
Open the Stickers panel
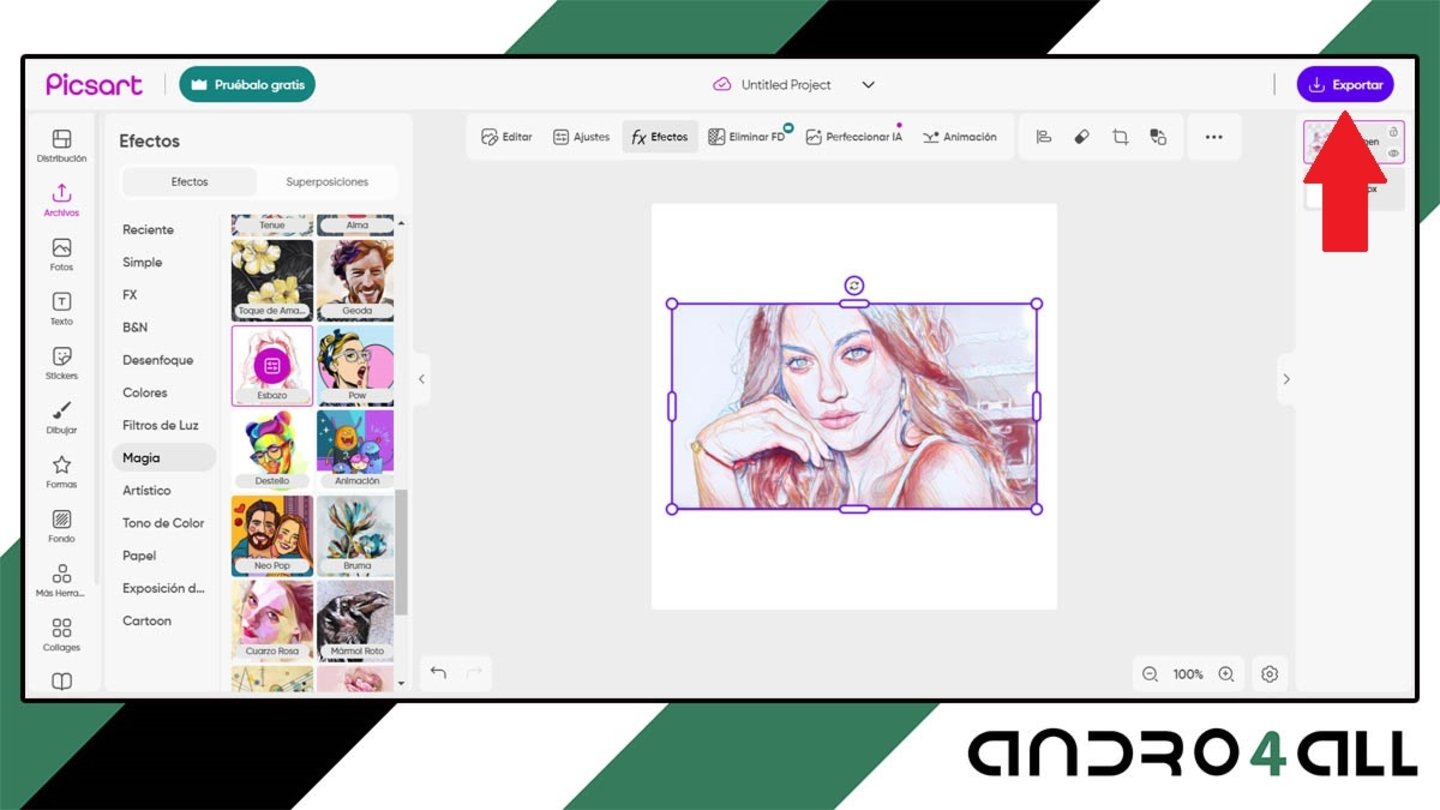(x=61, y=363)
